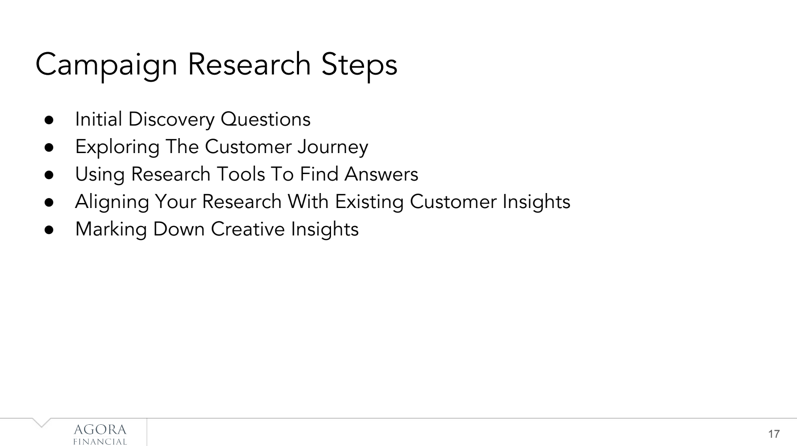Click the word Insights ending the fourth bullet
This screenshot has width=797, height=446.
click(x=536, y=202)
